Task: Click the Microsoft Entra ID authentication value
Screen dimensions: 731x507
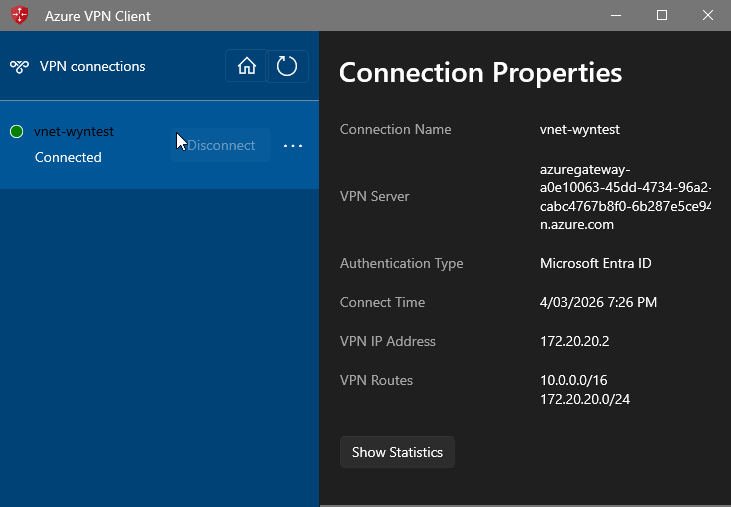Action: point(594,264)
